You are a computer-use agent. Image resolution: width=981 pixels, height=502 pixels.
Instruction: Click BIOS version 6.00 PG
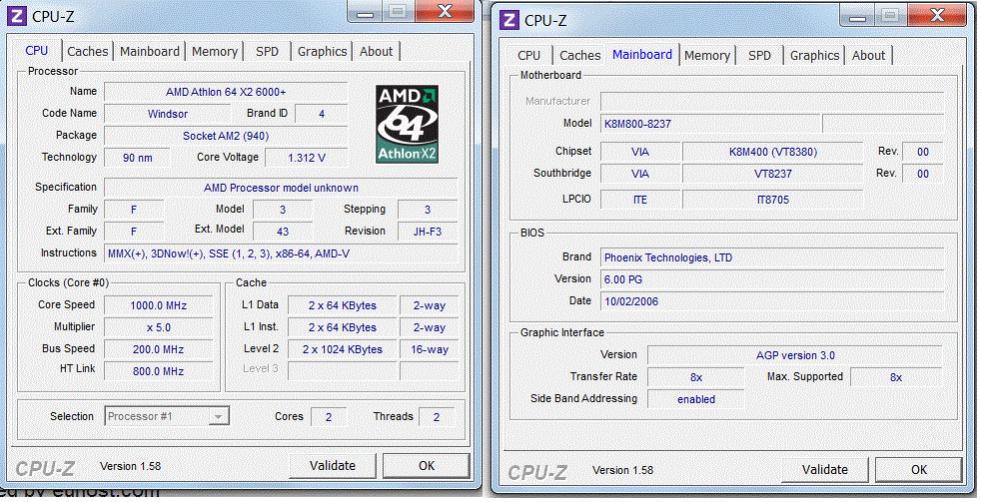[772, 279]
